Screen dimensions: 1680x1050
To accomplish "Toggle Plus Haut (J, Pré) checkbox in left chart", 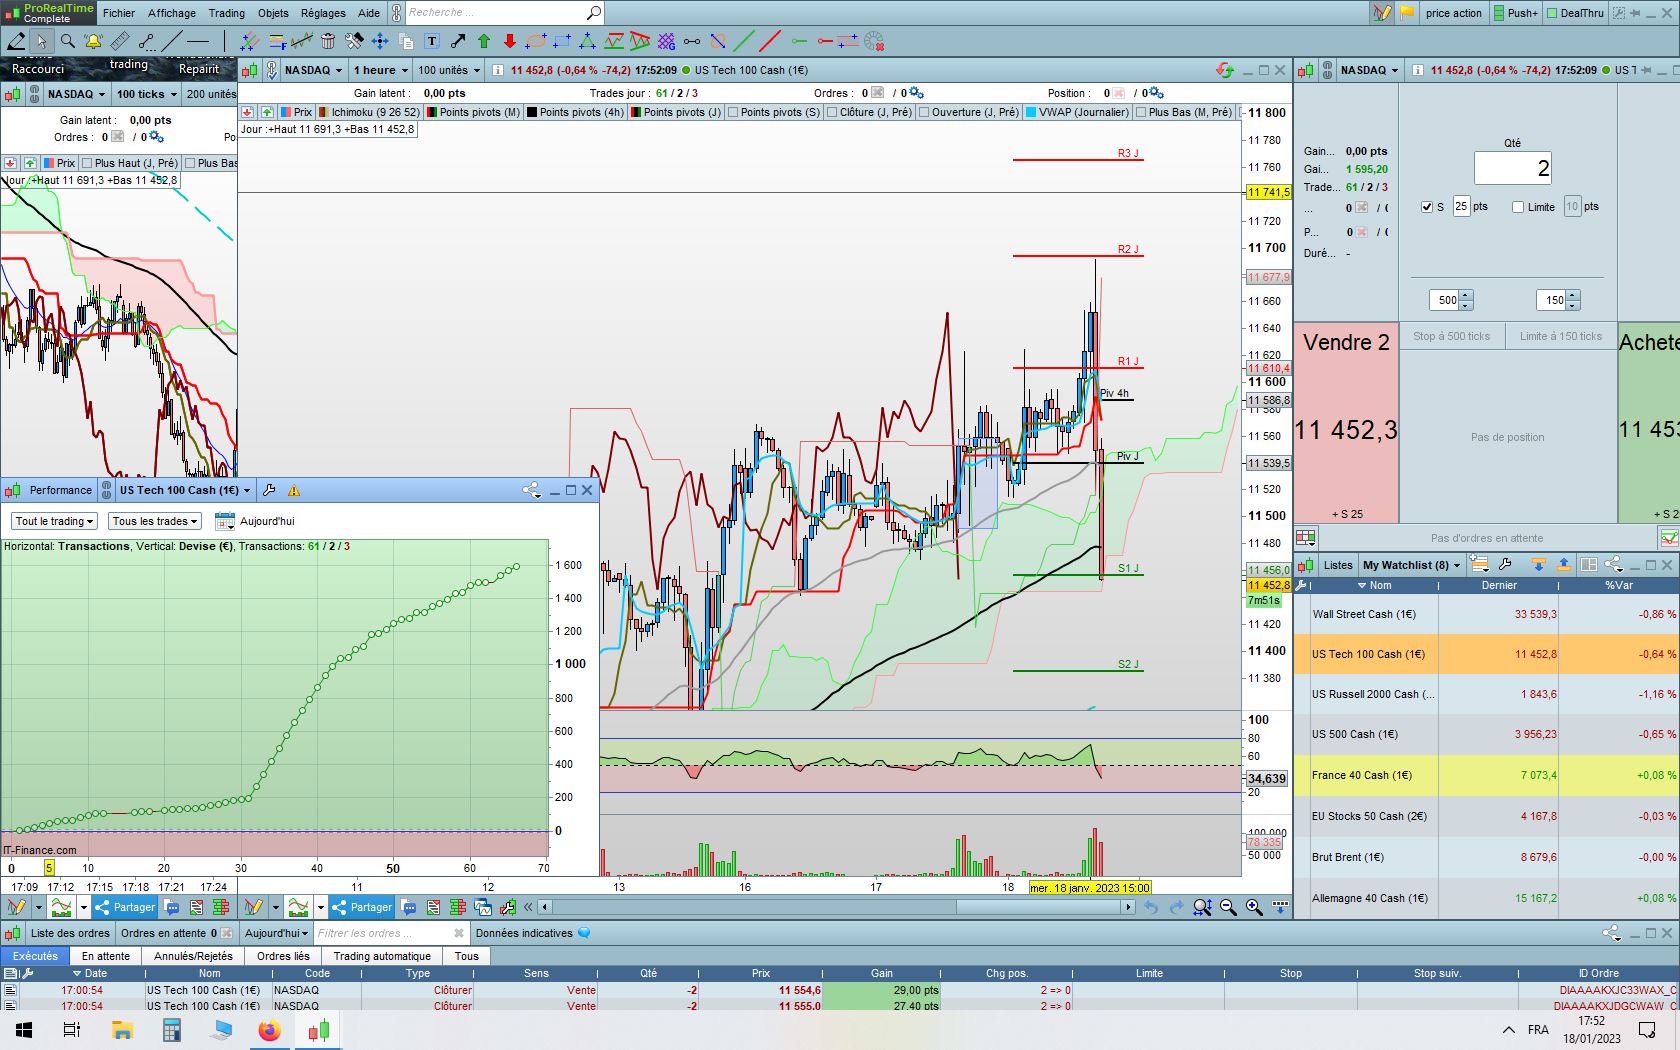I will tap(87, 163).
